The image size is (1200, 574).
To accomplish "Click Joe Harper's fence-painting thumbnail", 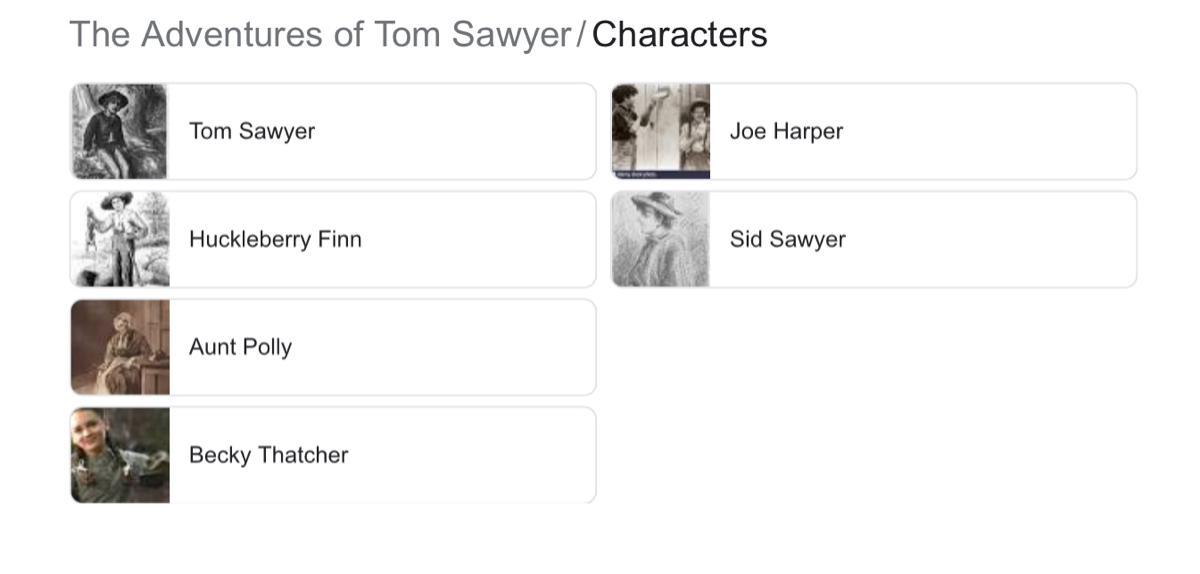I will point(660,131).
